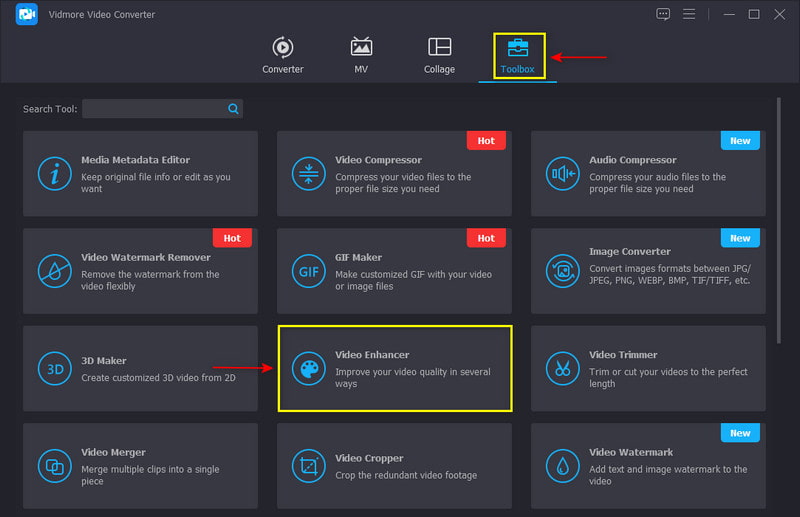This screenshot has height=517, width=800.
Task: Open Image Converter title
Action: 630,251
